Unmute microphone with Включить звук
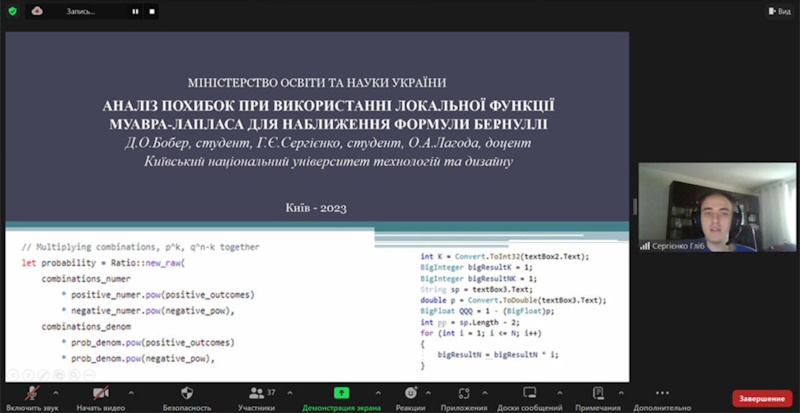 coord(32,393)
